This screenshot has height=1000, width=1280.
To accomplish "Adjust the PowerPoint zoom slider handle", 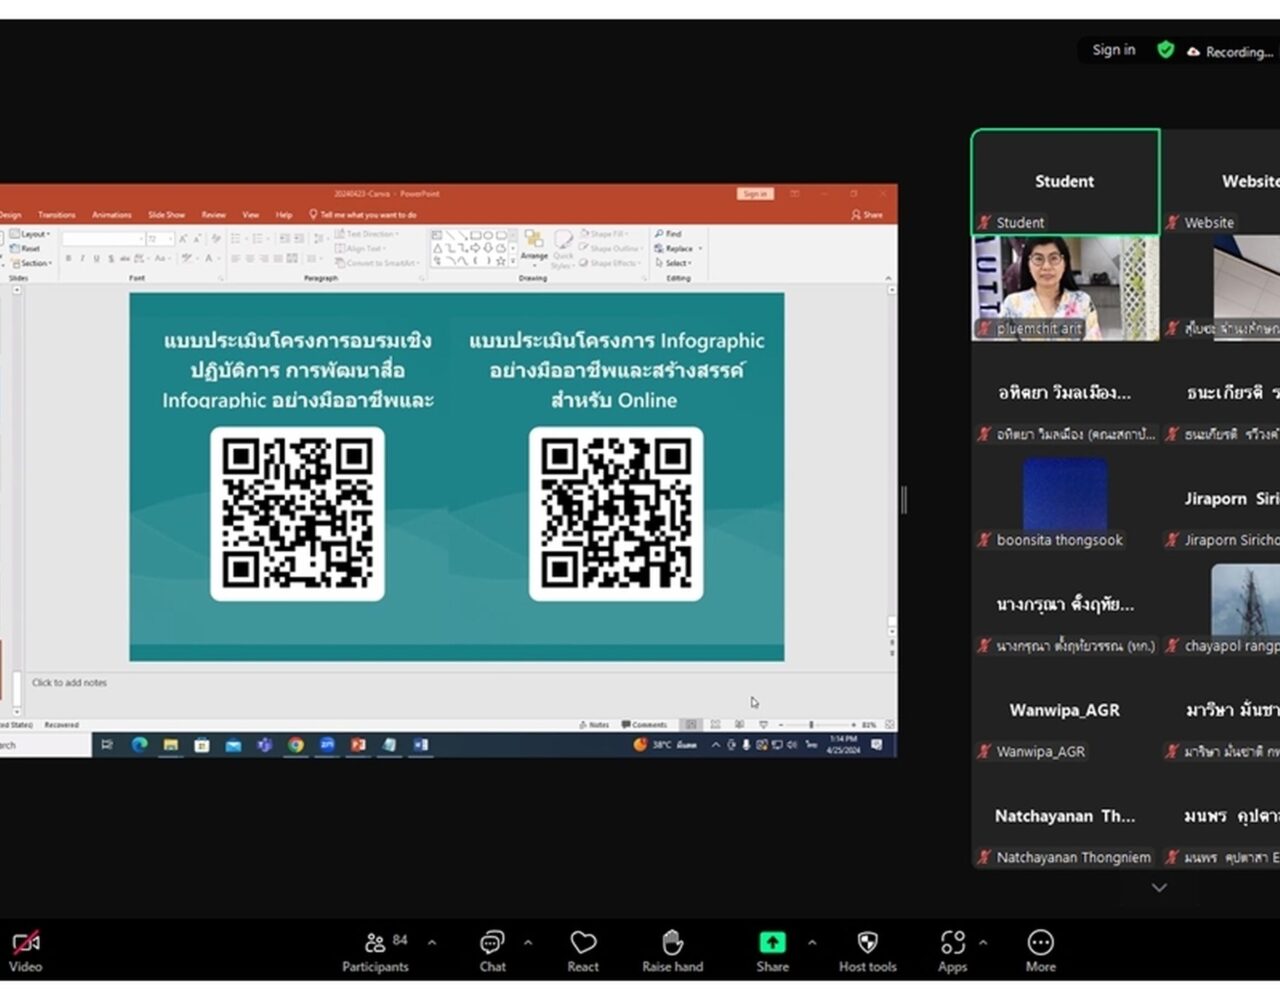I will [x=811, y=725].
